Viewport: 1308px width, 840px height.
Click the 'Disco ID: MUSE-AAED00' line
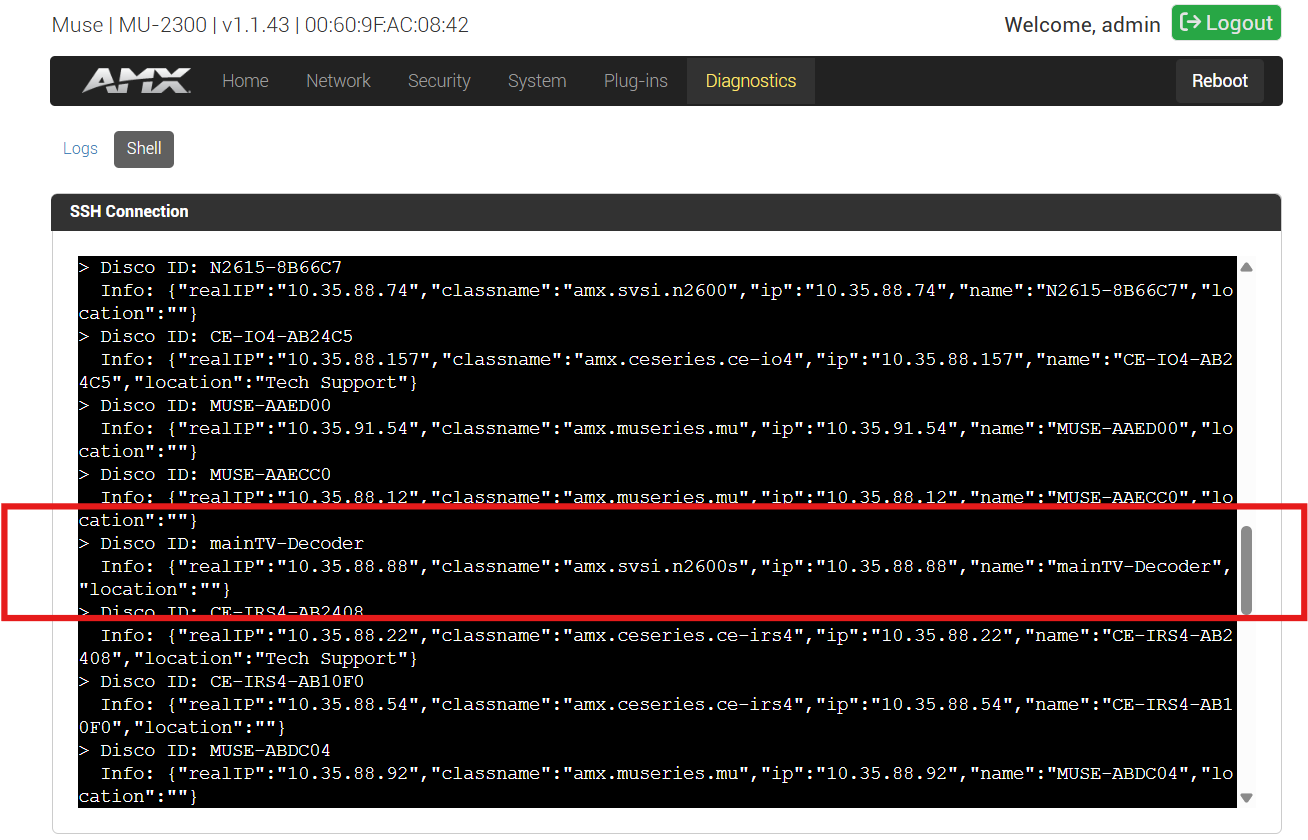click(x=205, y=405)
